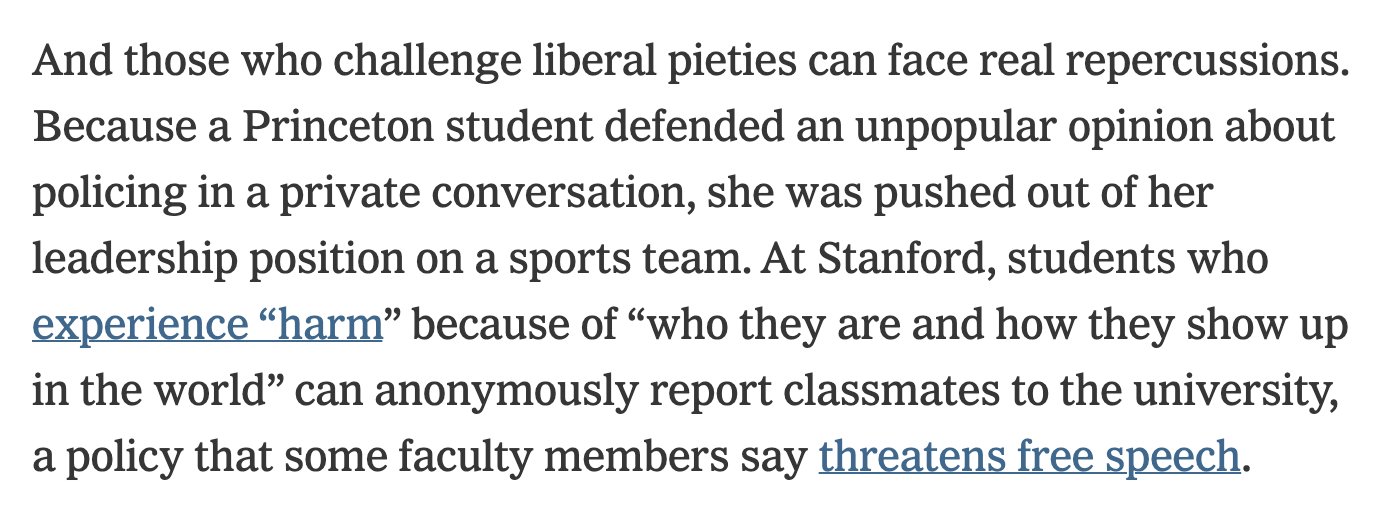Open the 'experience "harm' link
This screenshot has height=526, width=1398.
(208, 325)
